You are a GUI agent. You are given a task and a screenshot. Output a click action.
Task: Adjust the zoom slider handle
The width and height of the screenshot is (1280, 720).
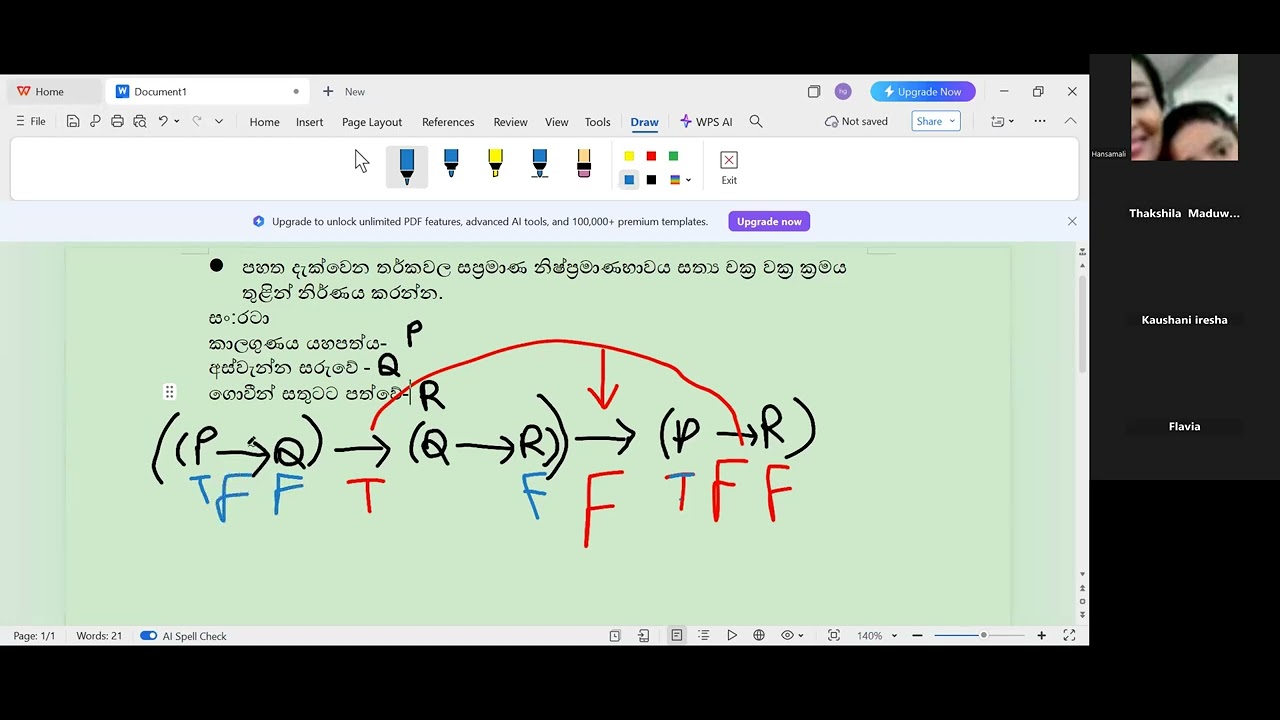(983, 636)
